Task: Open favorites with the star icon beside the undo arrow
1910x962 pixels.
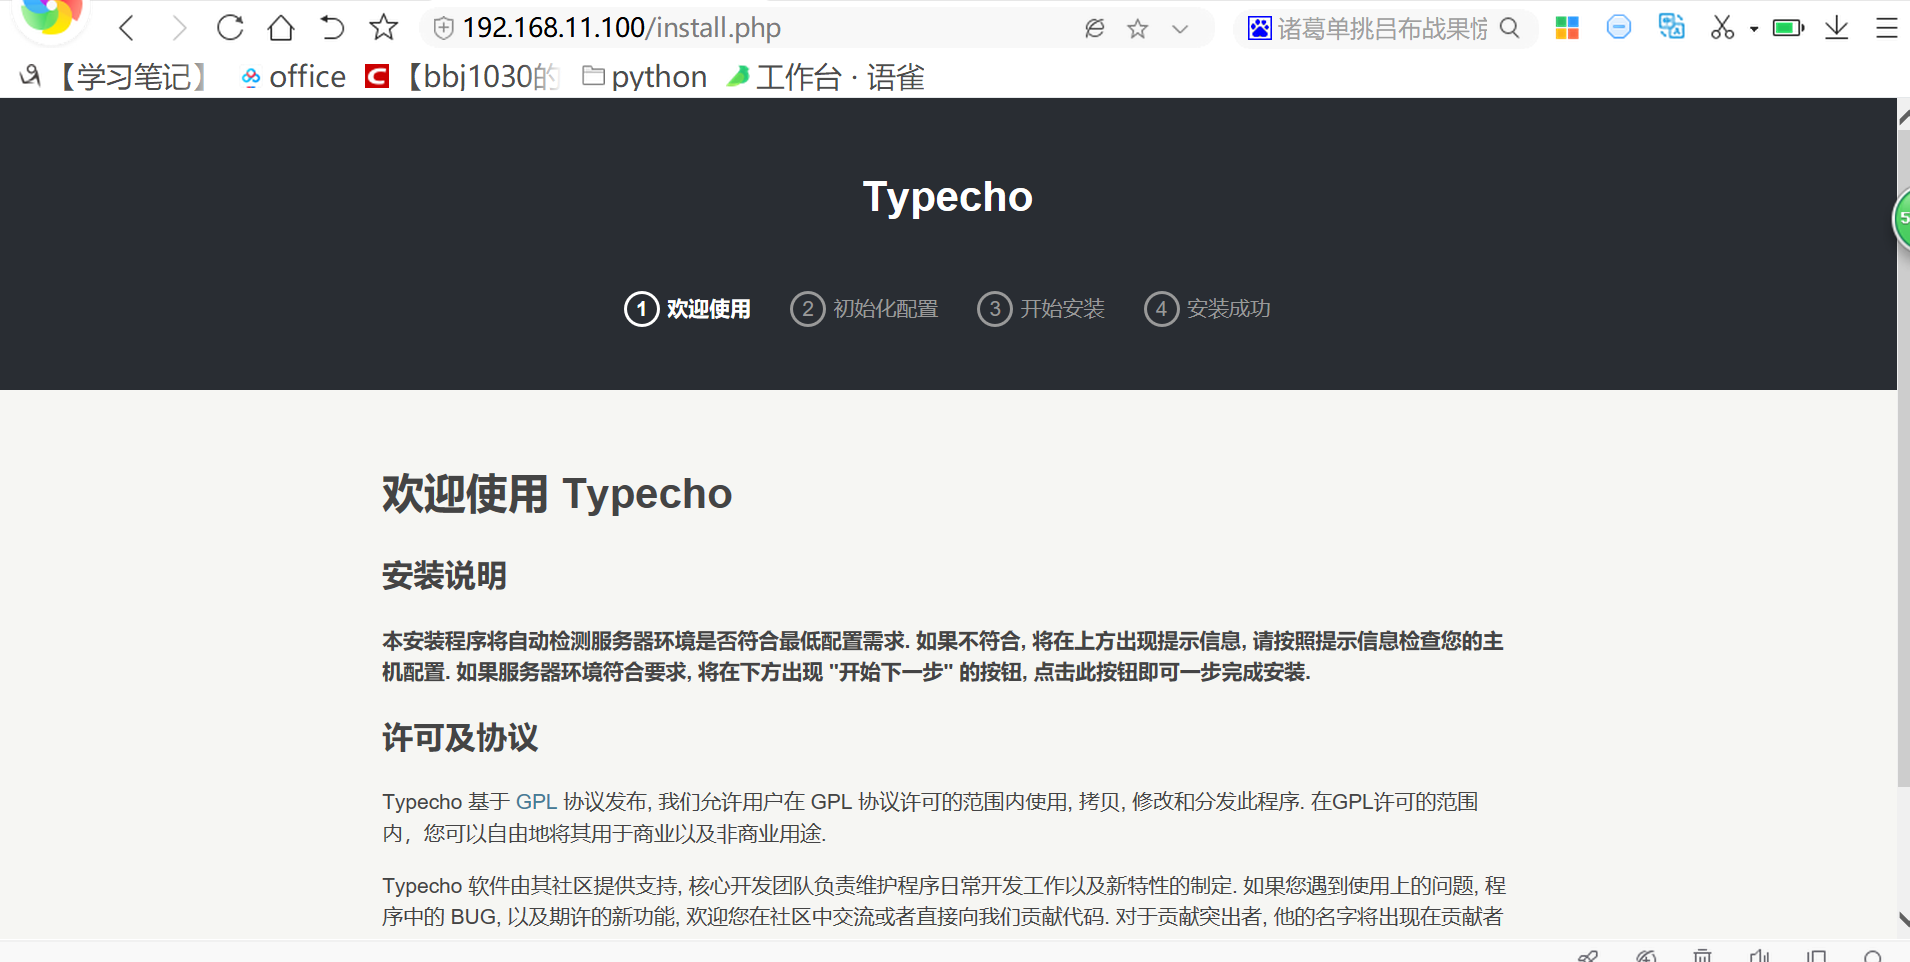Action: [383, 28]
